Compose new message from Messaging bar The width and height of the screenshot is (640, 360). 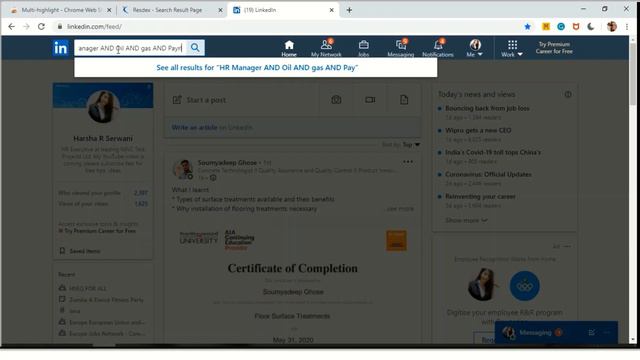coord(591,333)
